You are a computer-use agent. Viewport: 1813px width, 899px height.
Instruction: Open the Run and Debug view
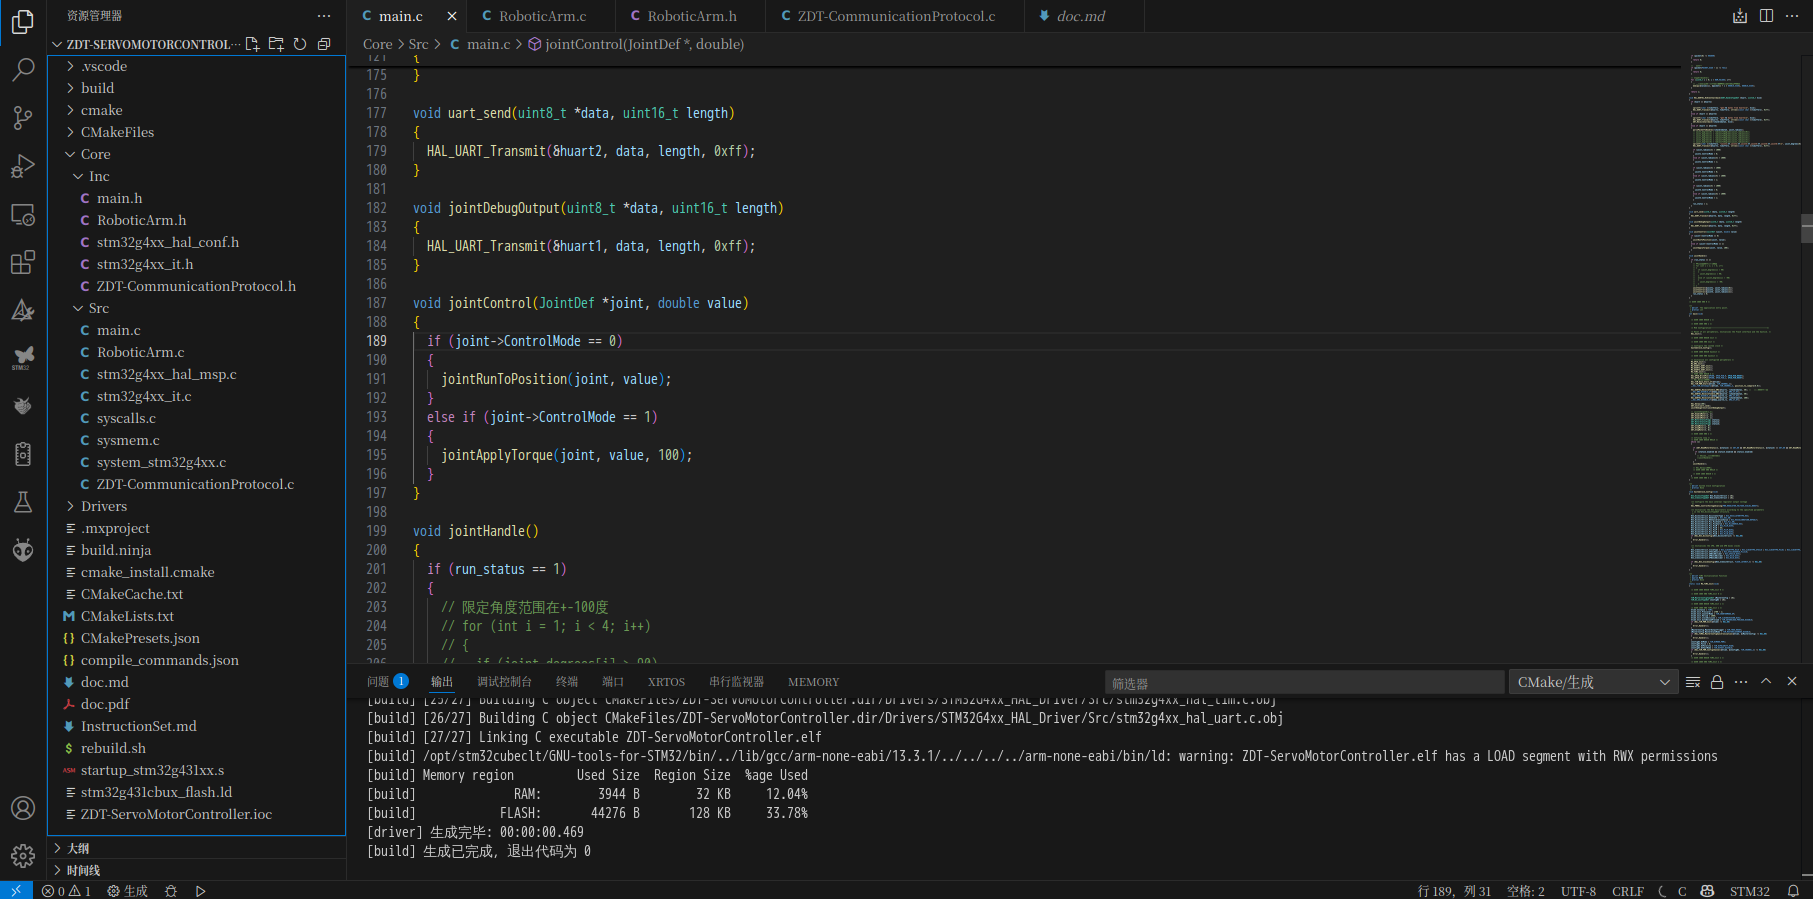pos(23,166)
